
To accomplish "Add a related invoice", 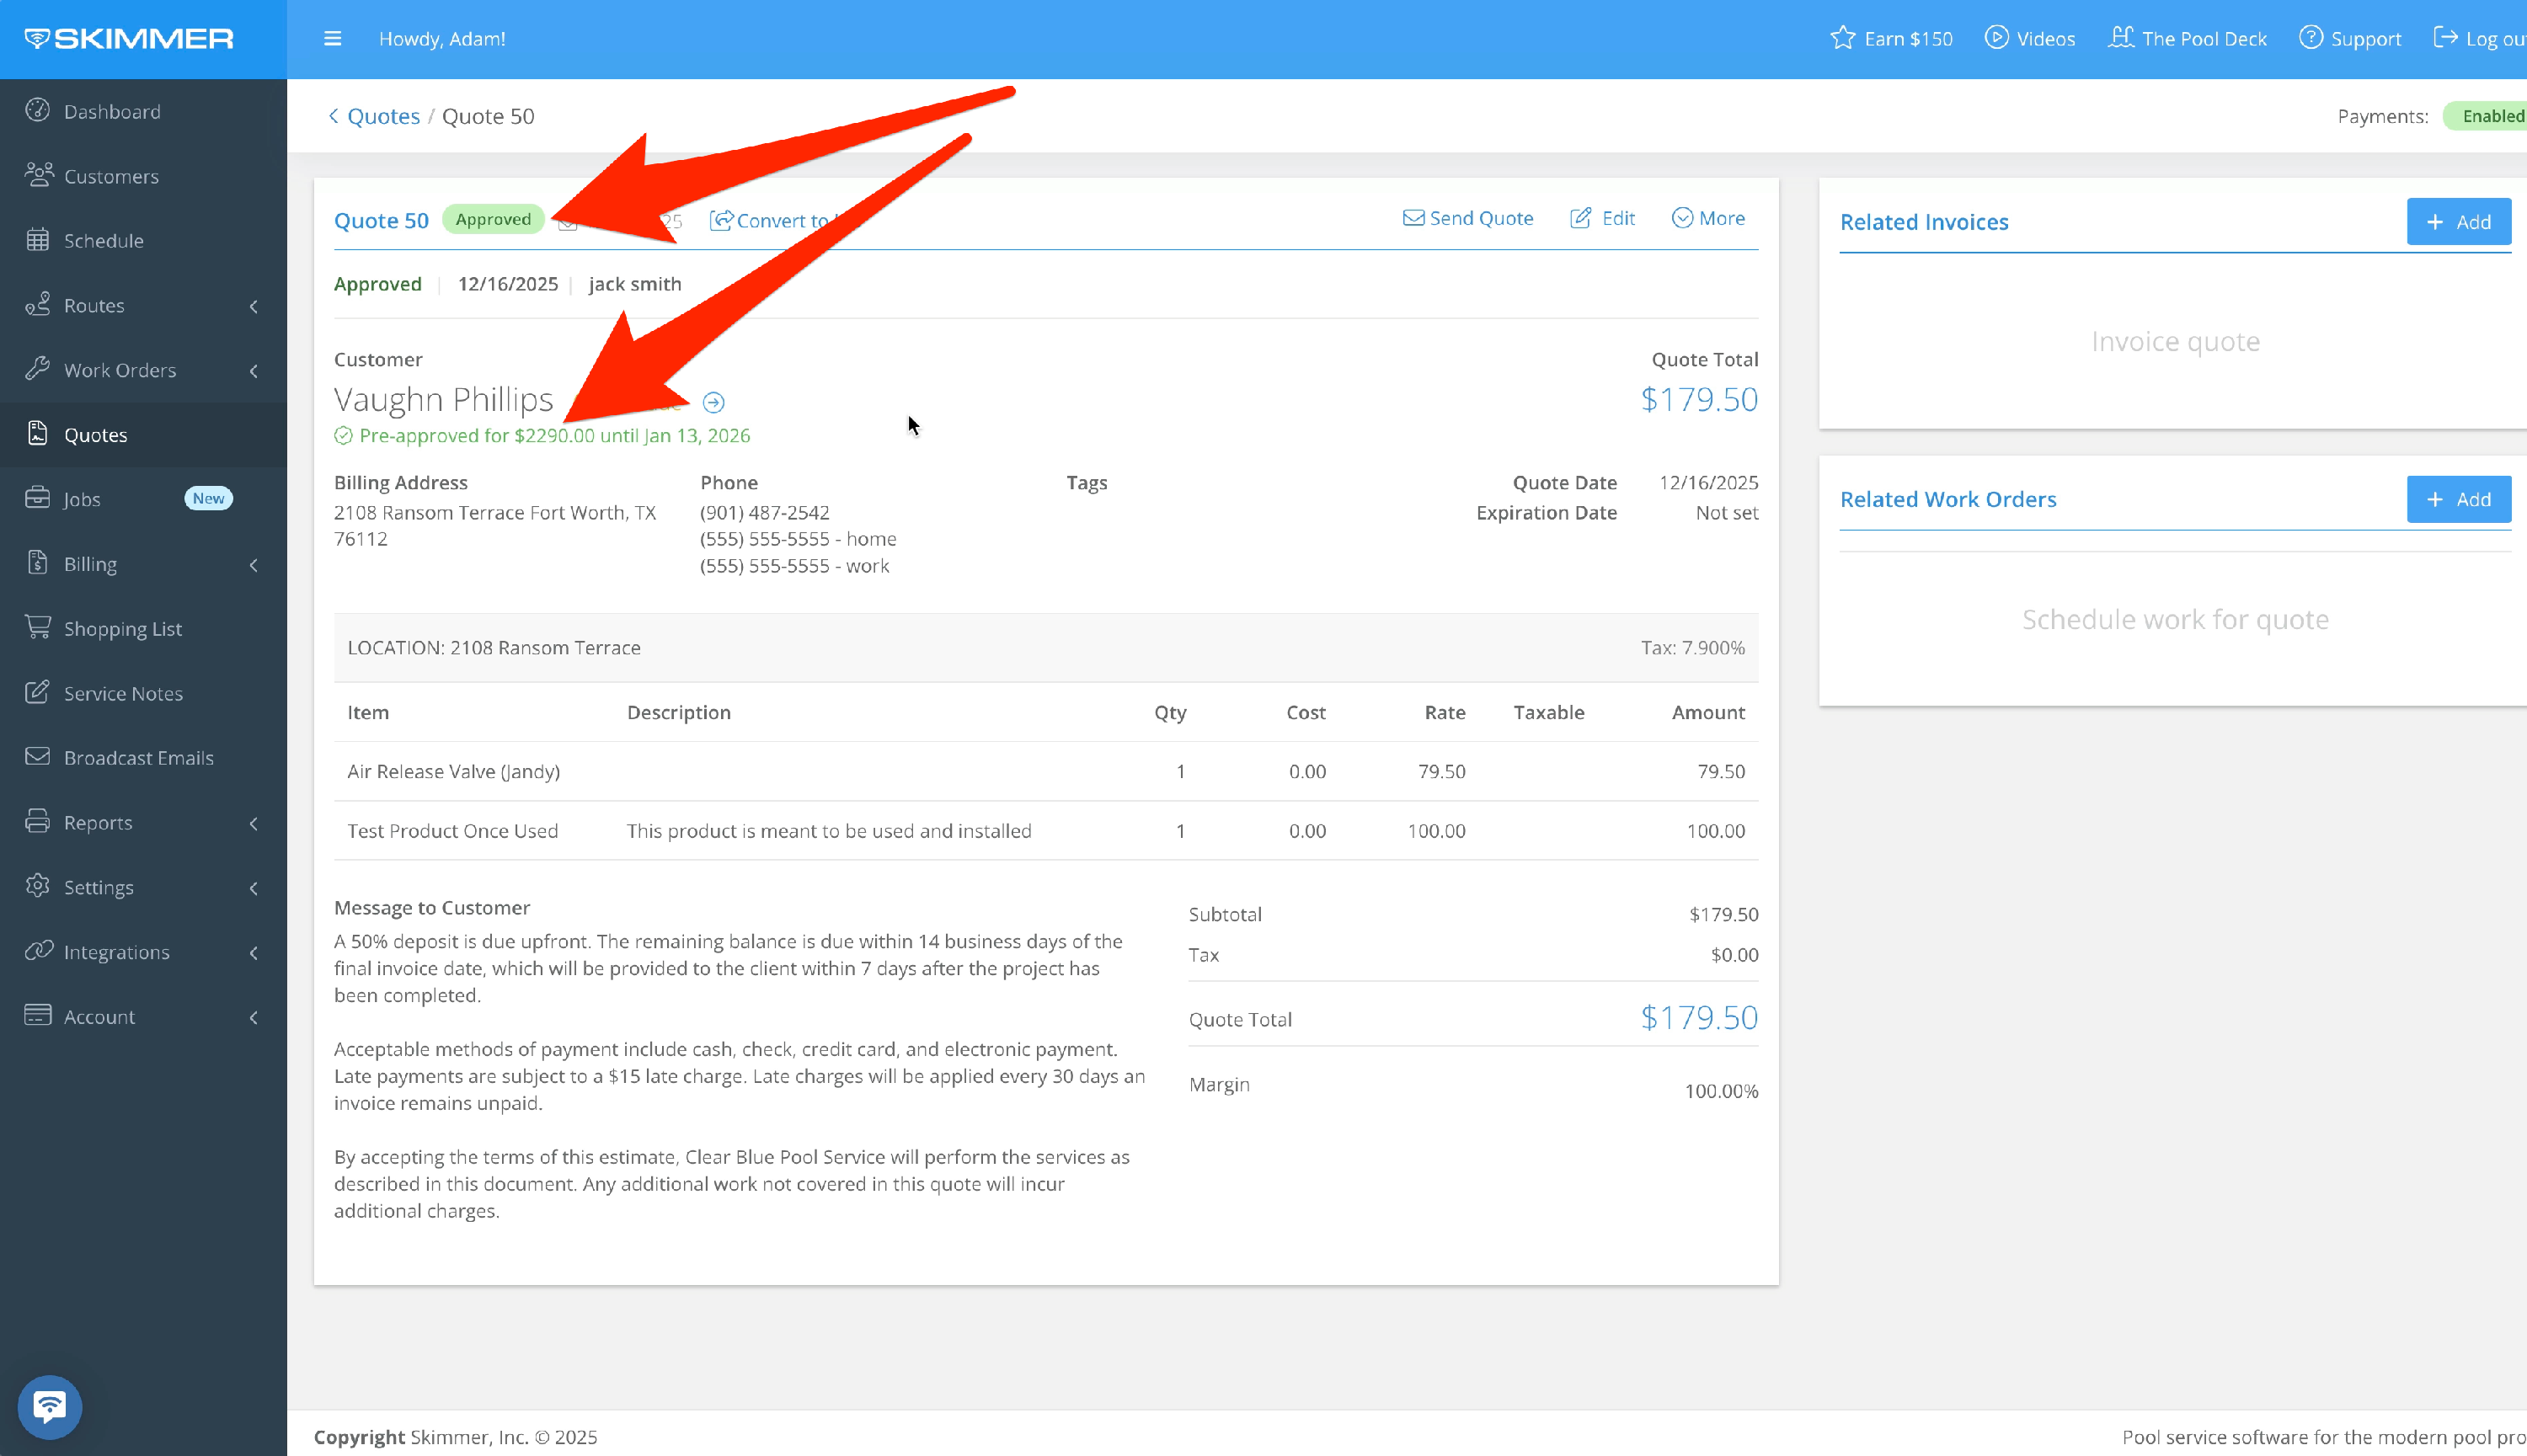I will 2458,222.
